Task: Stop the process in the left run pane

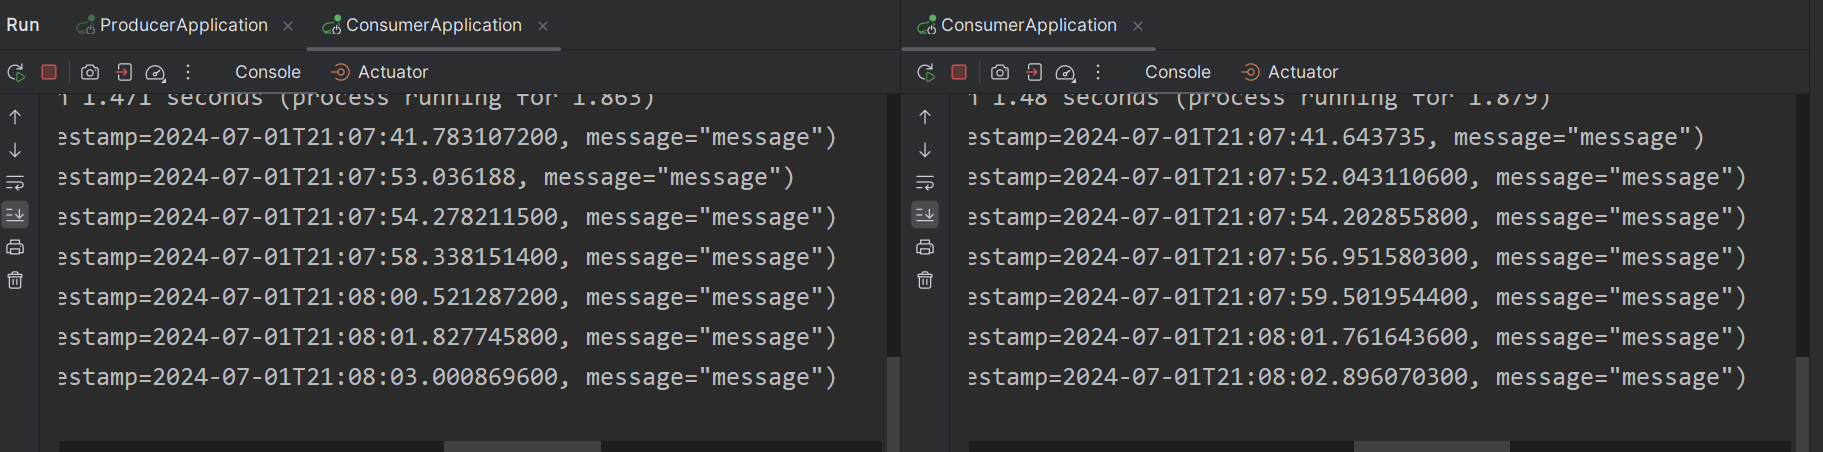Action: tap(49, 72)
